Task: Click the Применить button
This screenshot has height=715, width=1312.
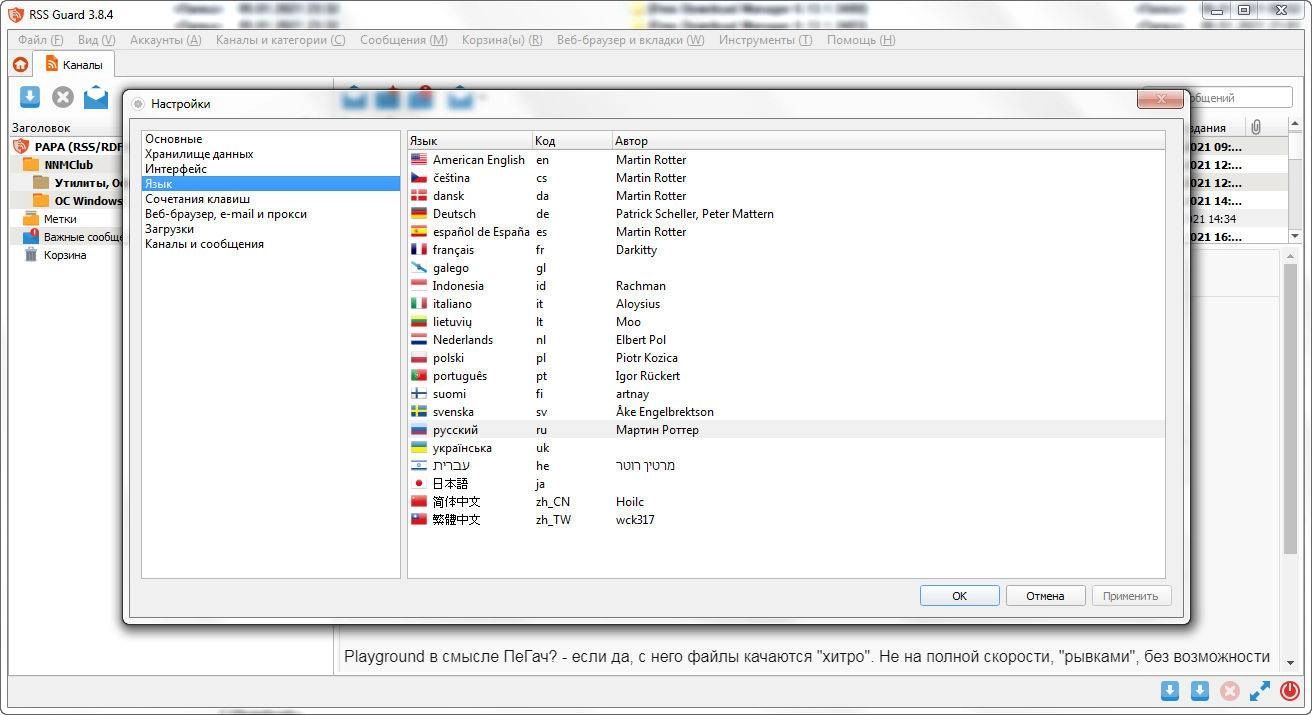Action: [1131, 595]
